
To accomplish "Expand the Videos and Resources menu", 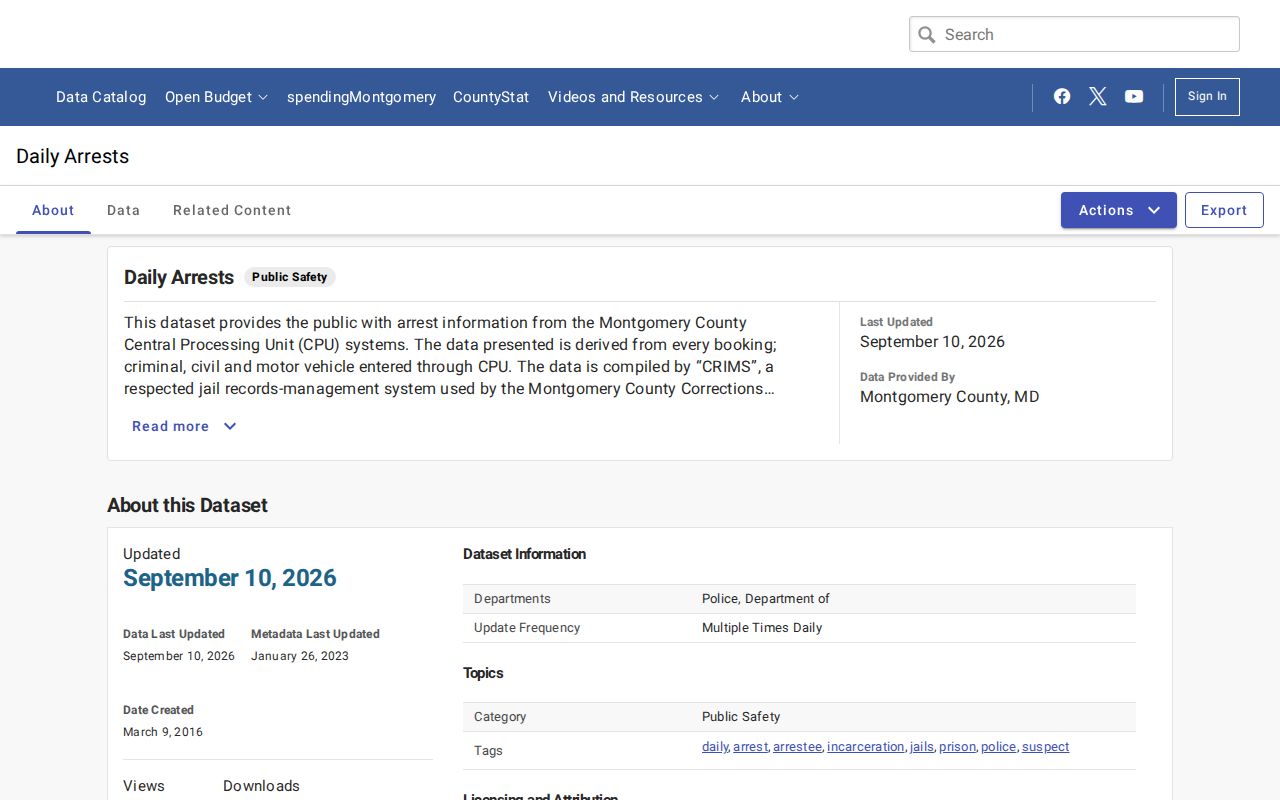I will tap(633, 97).
